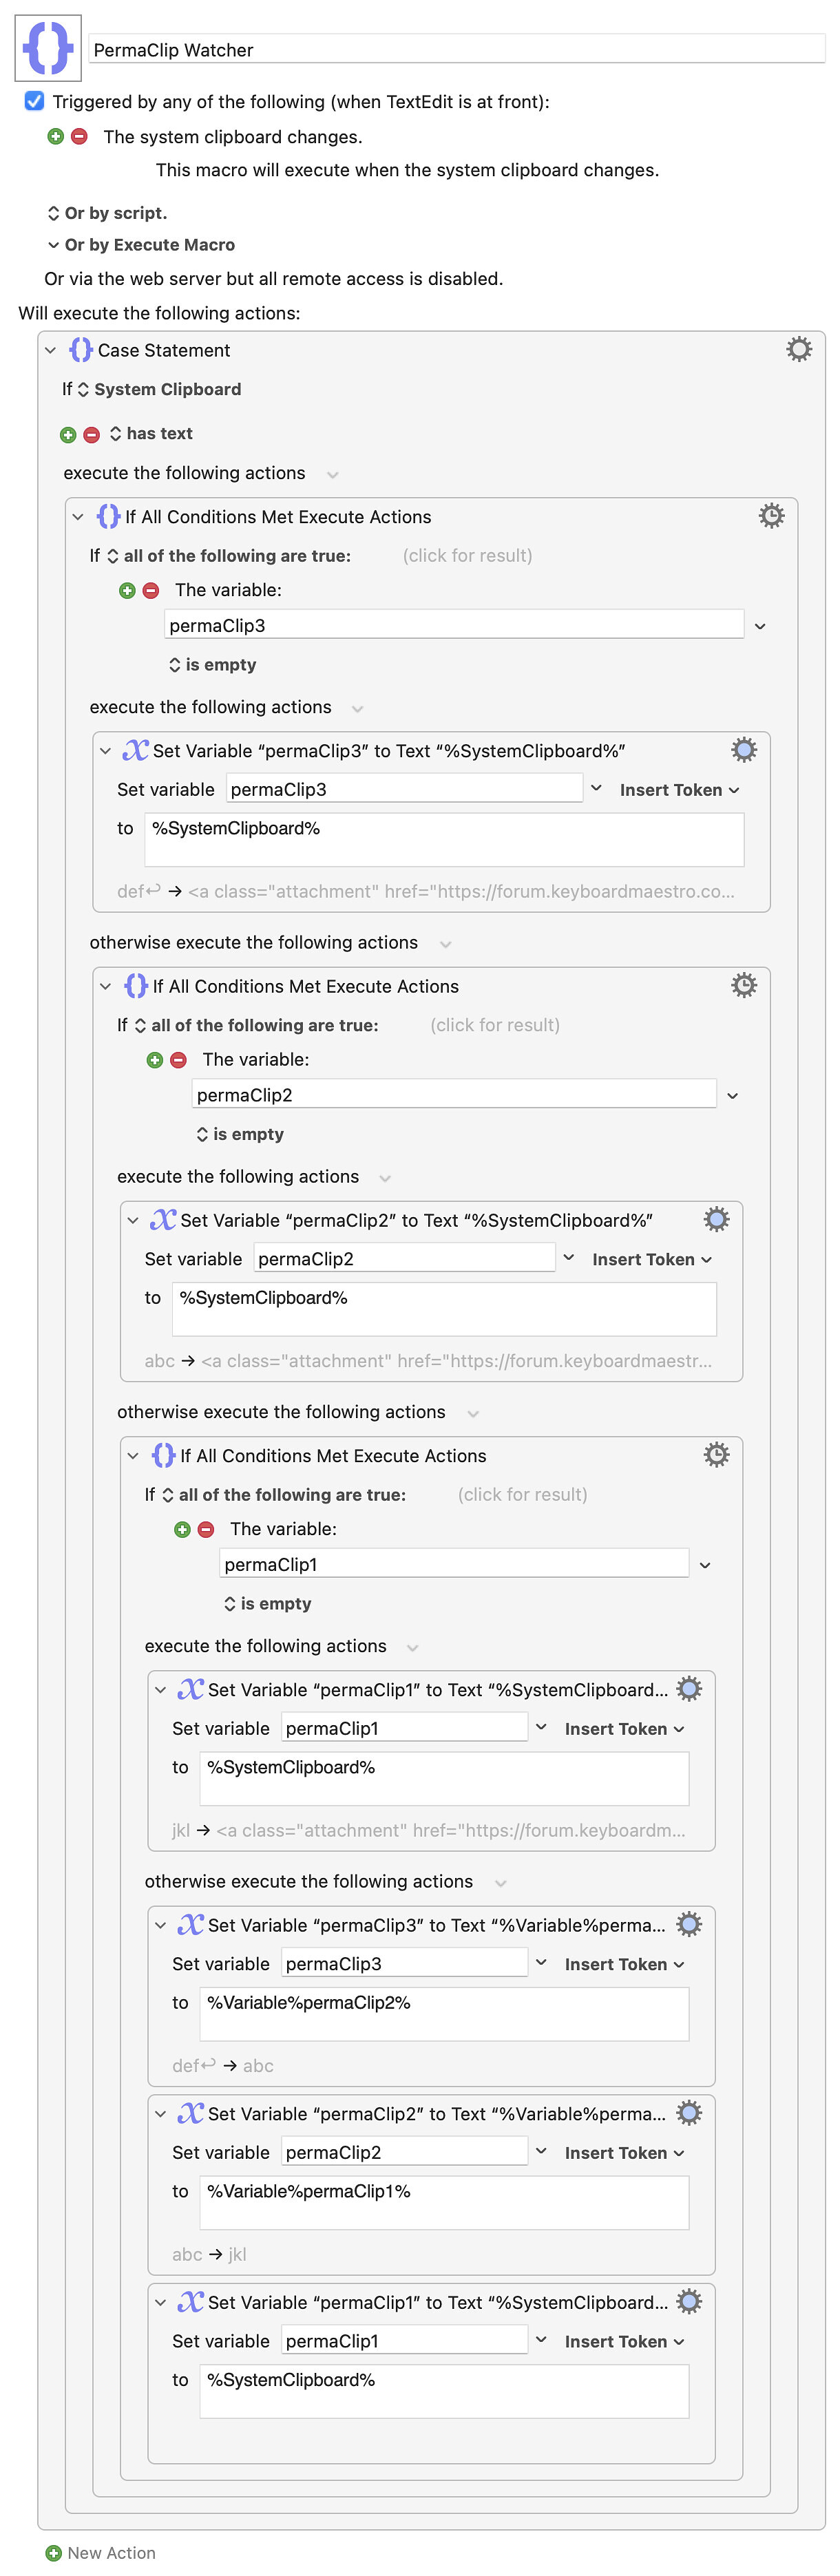Add a new trigger with green plus button
The image size is (840, 2576).
tap(56, 136)
